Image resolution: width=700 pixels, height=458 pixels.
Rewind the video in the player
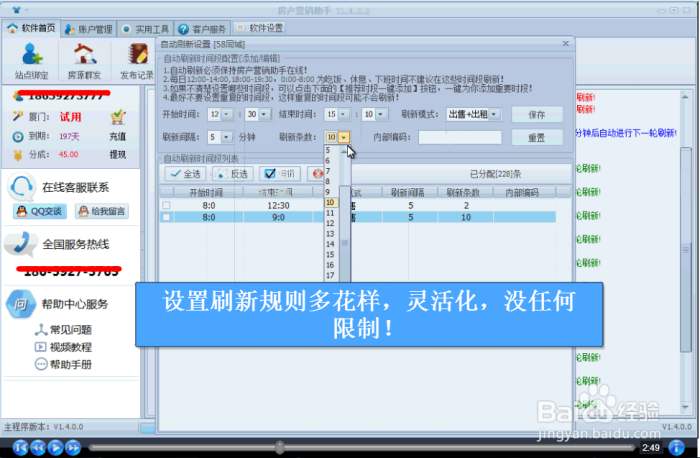point(38,447)
